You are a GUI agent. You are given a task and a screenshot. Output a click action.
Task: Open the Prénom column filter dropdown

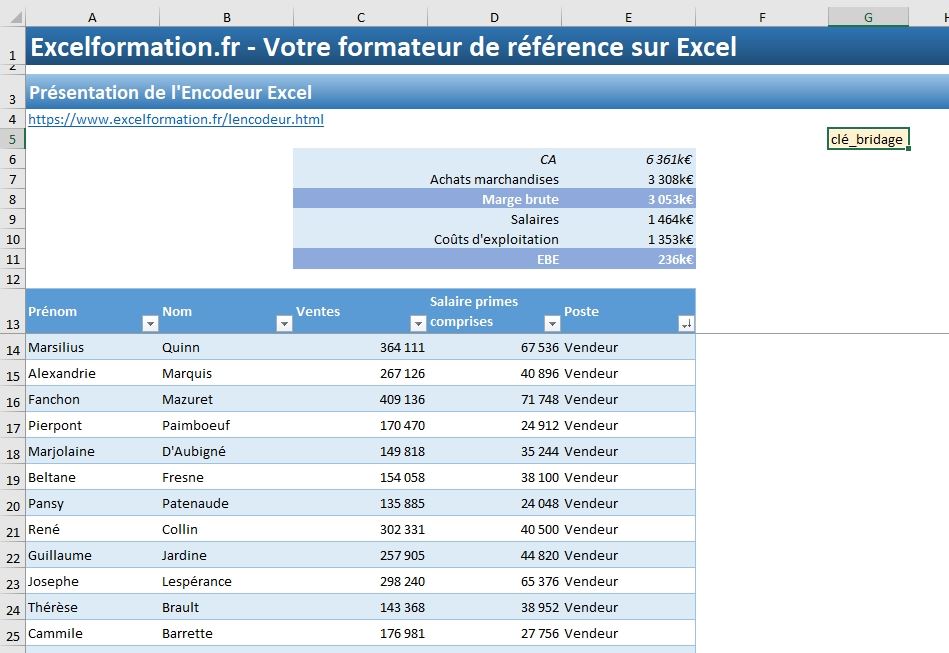(x=150, y=323)
